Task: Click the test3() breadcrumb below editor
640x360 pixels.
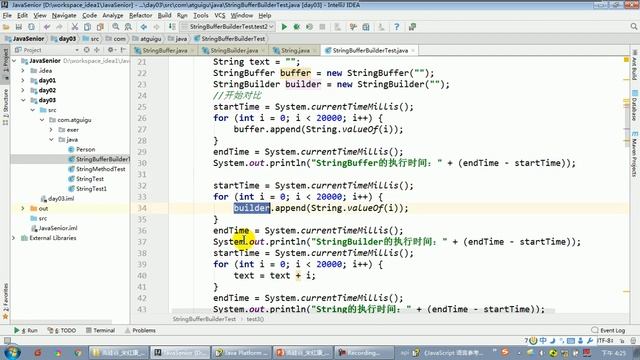Action: coord(255,319)
